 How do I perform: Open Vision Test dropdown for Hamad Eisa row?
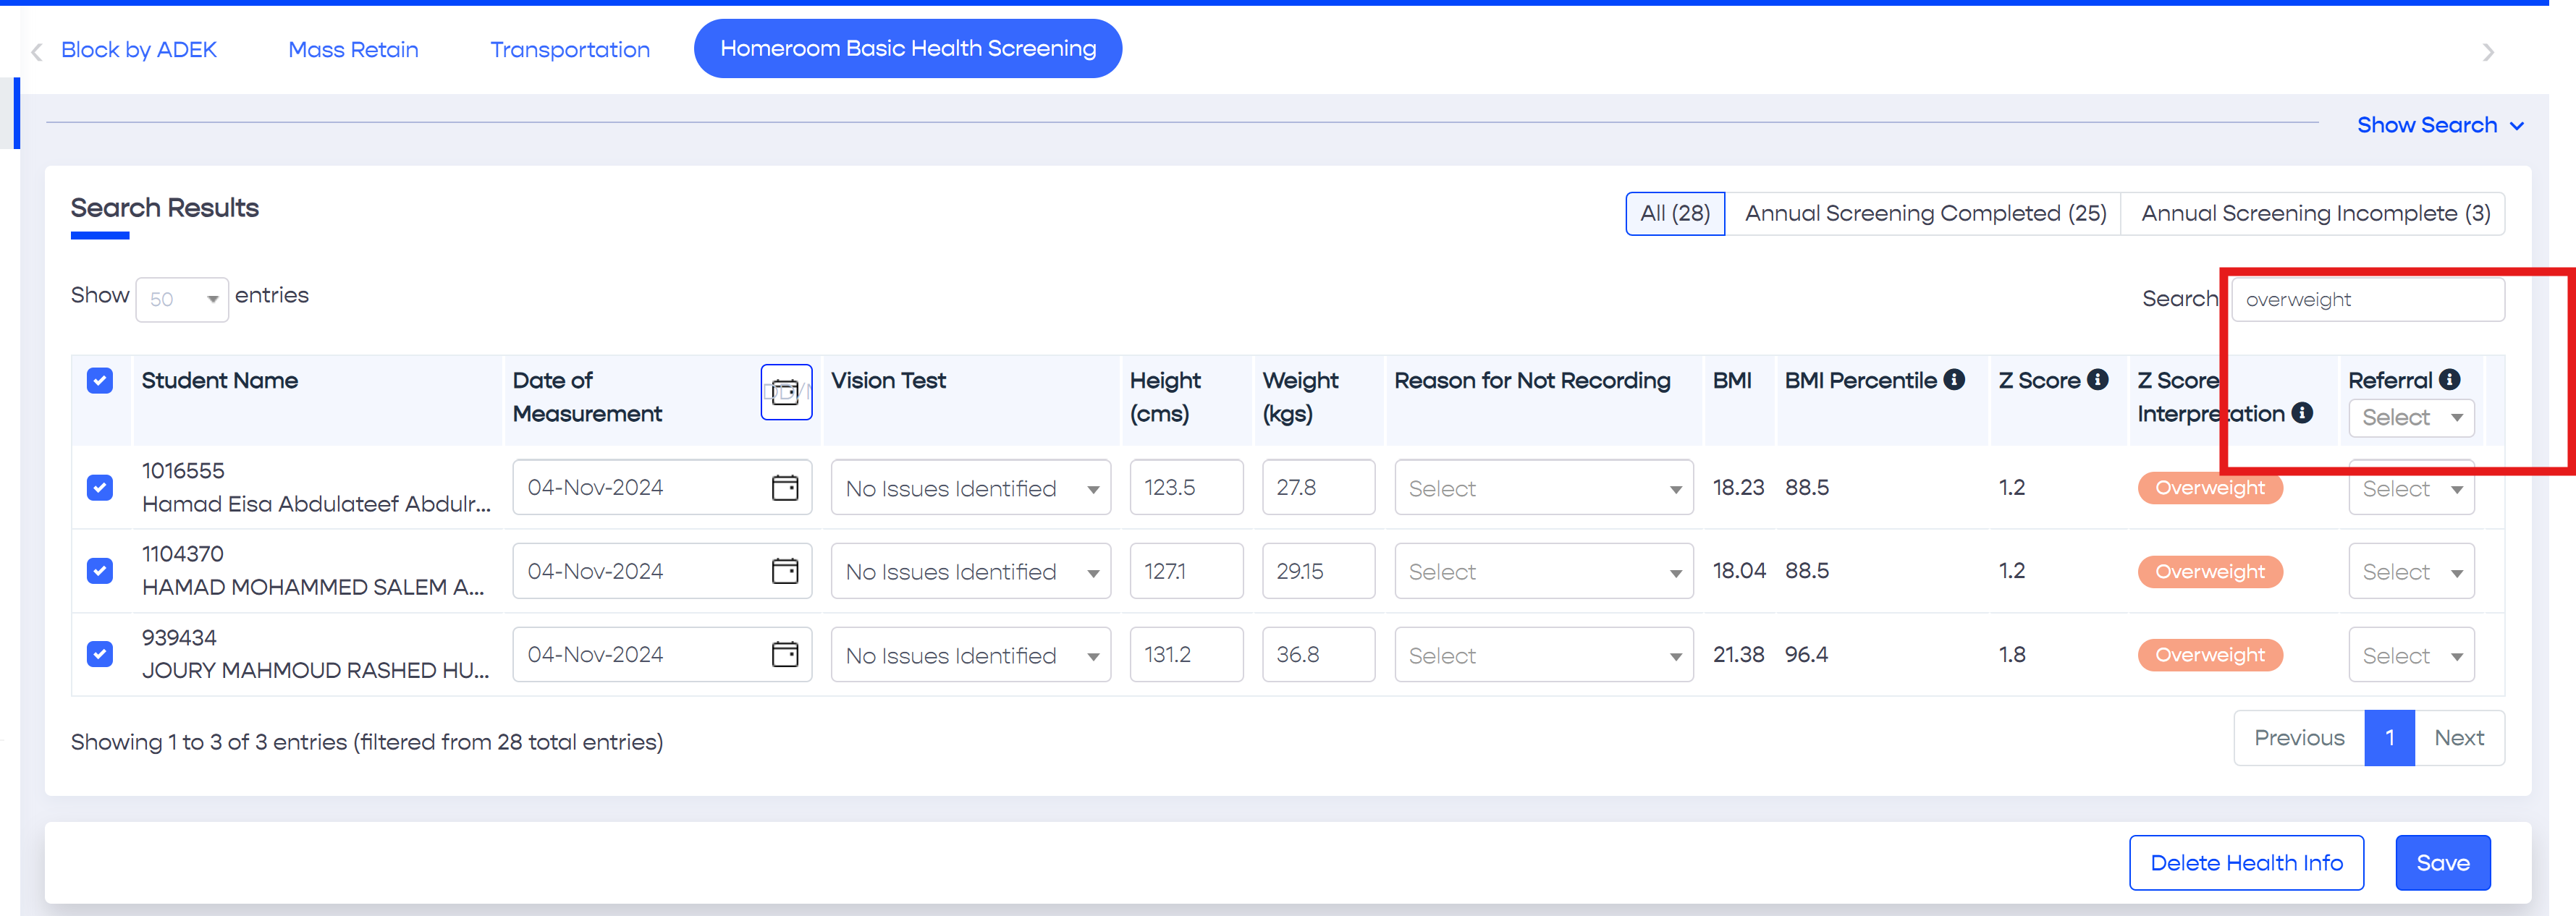(x=970, y=488)
